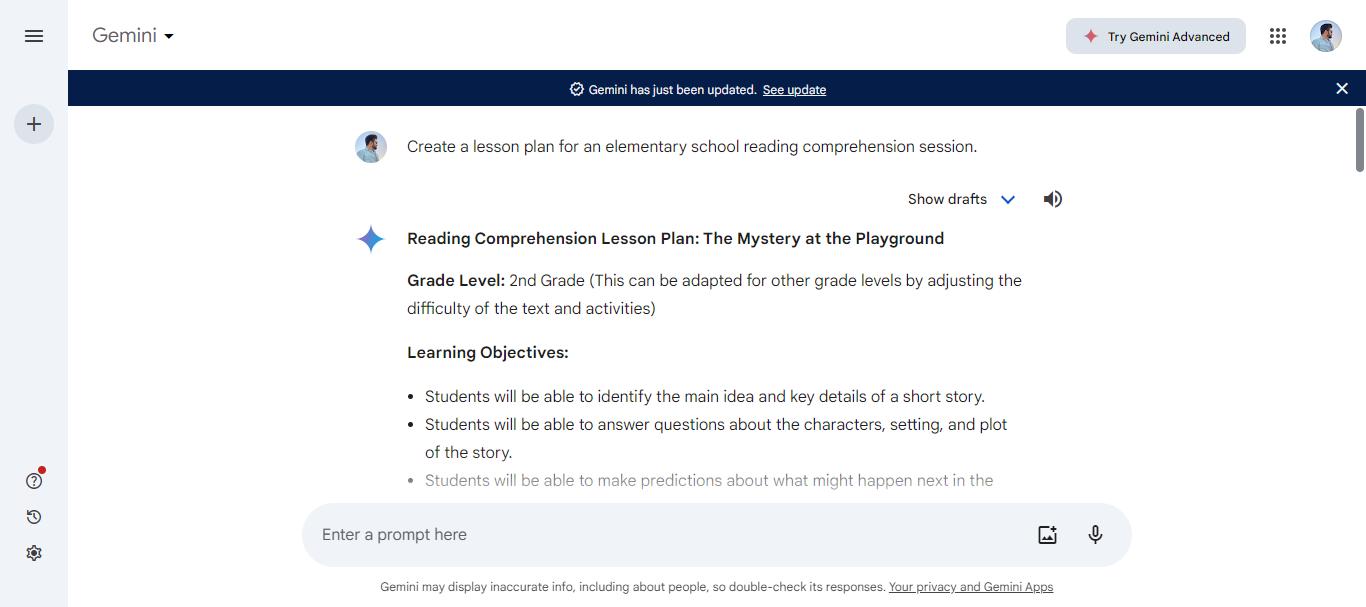Open chat history from the sidebar clock icon
The height and width of the screenshot is (607, 1366).
(33, 517)
